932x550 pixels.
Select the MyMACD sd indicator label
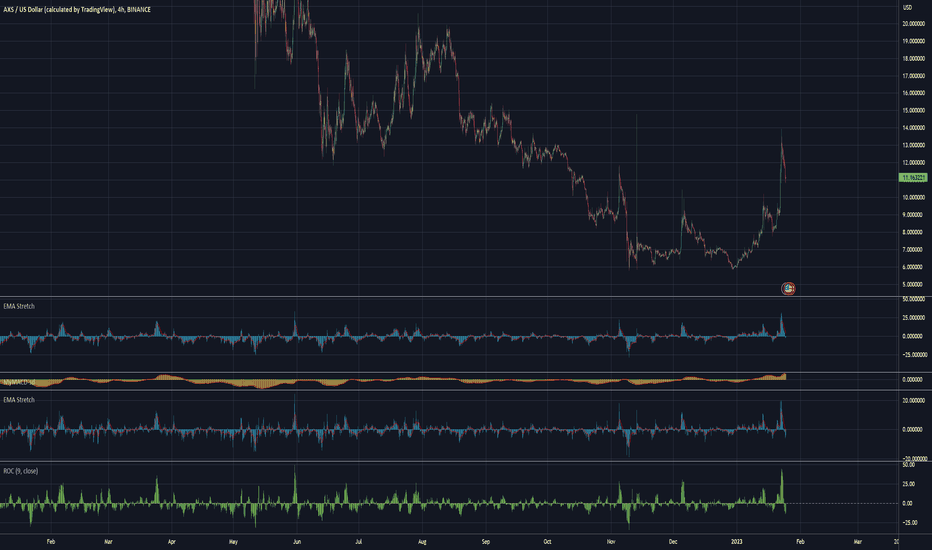(x=19, y=382)
